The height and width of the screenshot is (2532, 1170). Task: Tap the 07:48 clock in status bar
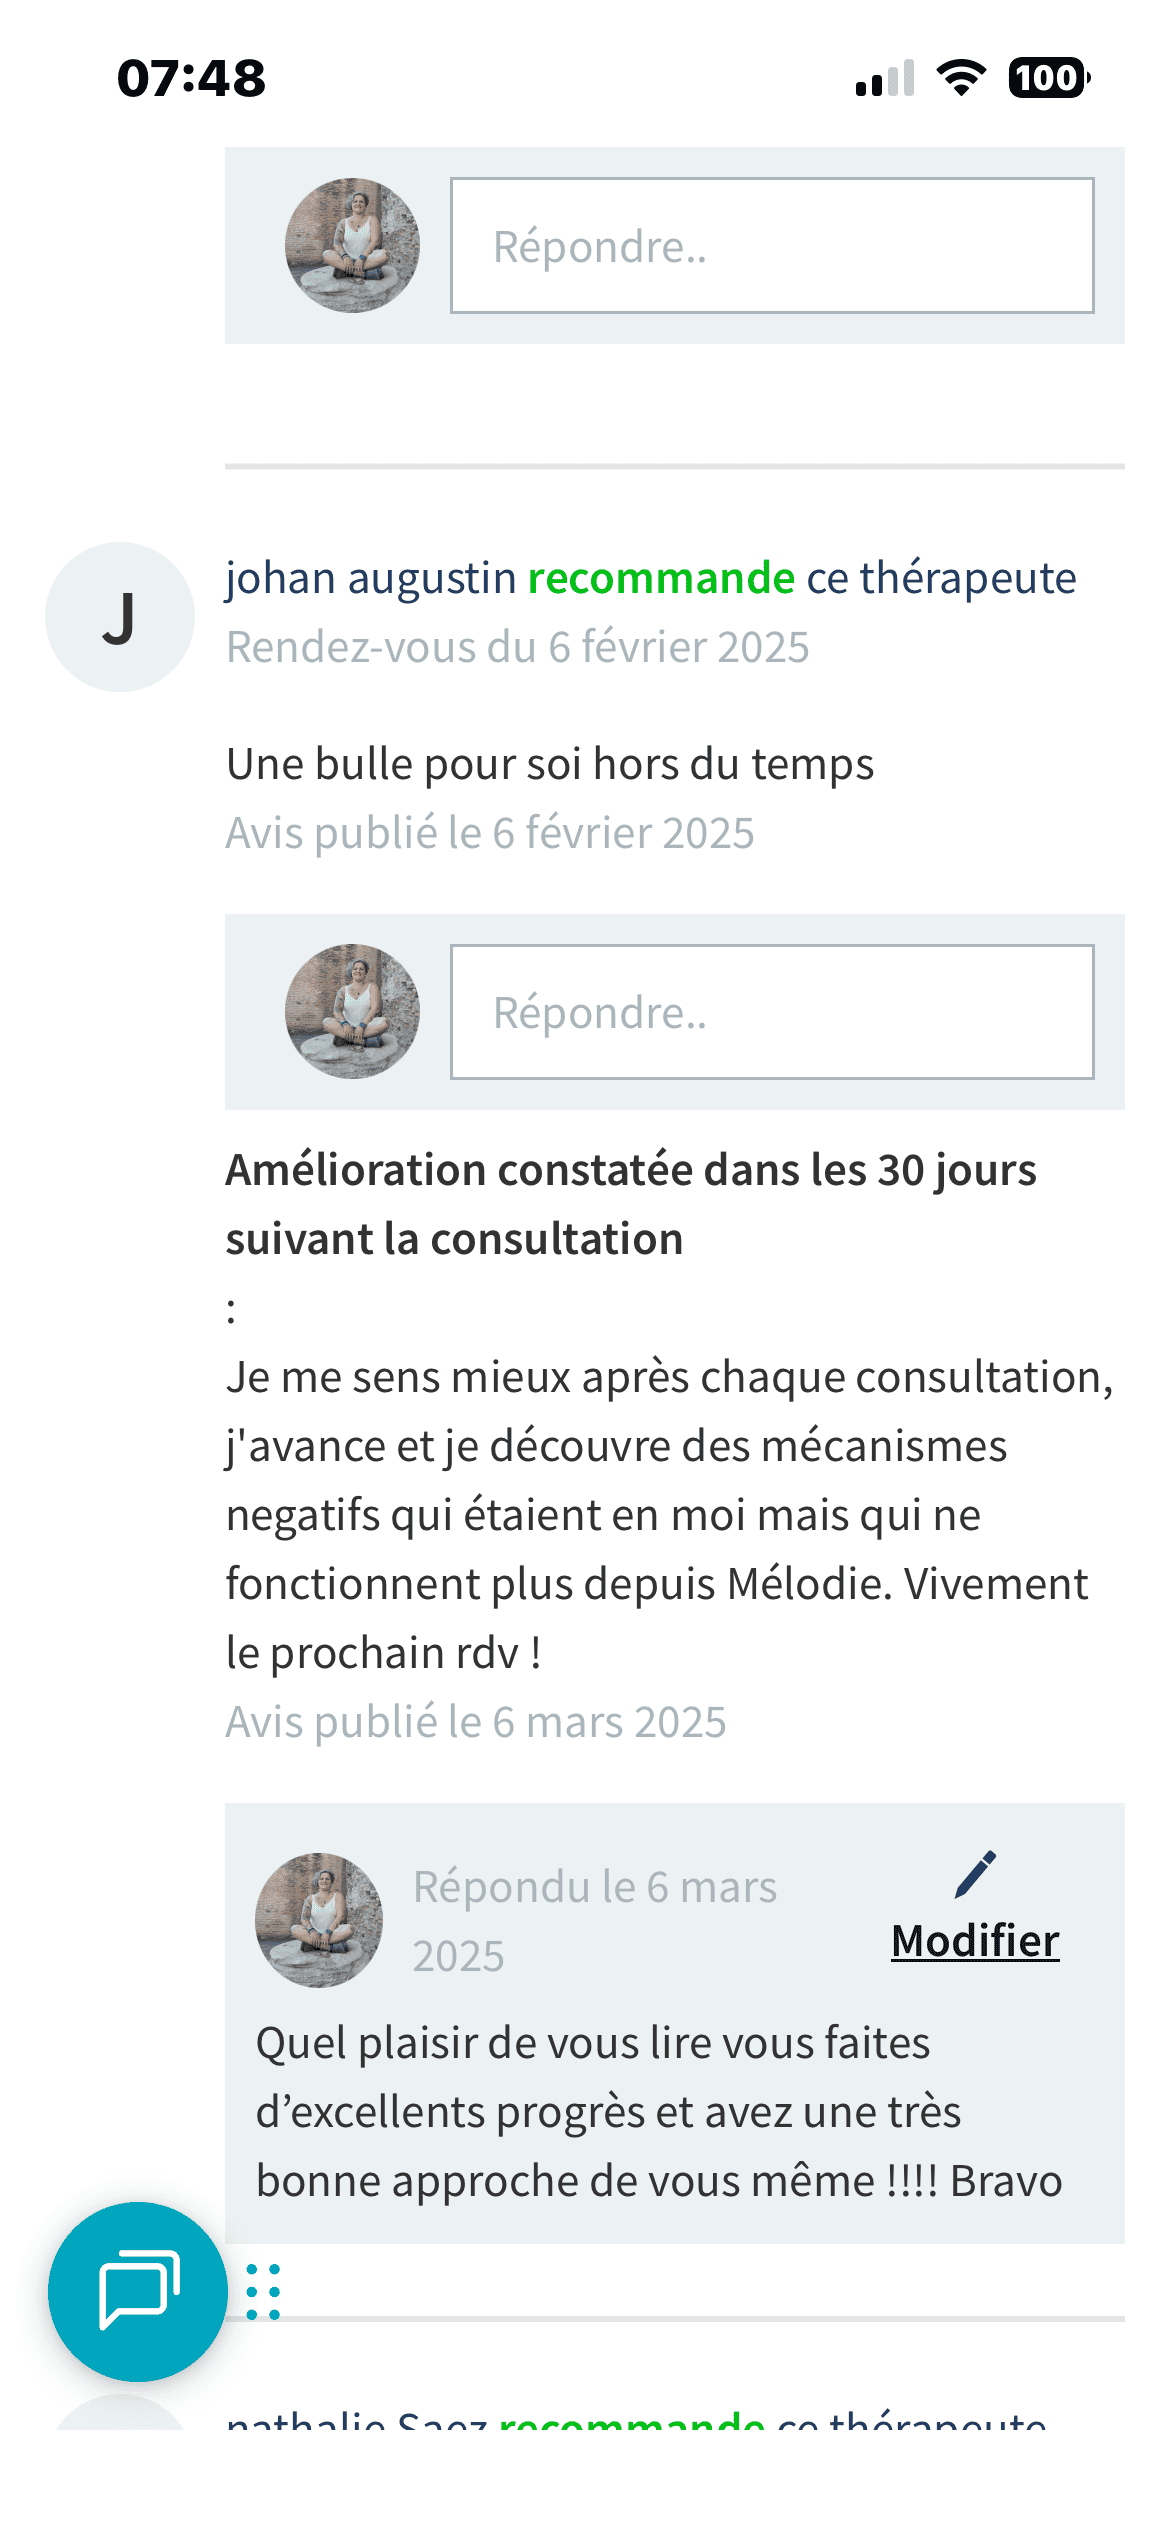coord(191,78)
